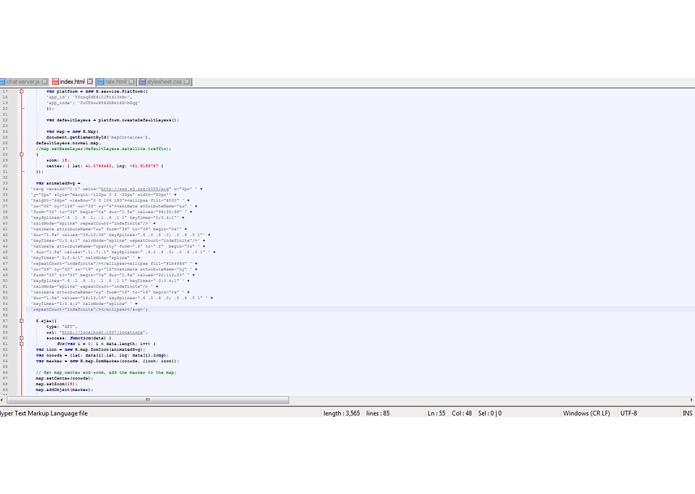Collapse the success function fold at line 60
The width and height of the screenshot is (695, 494).
pos(21,338)
